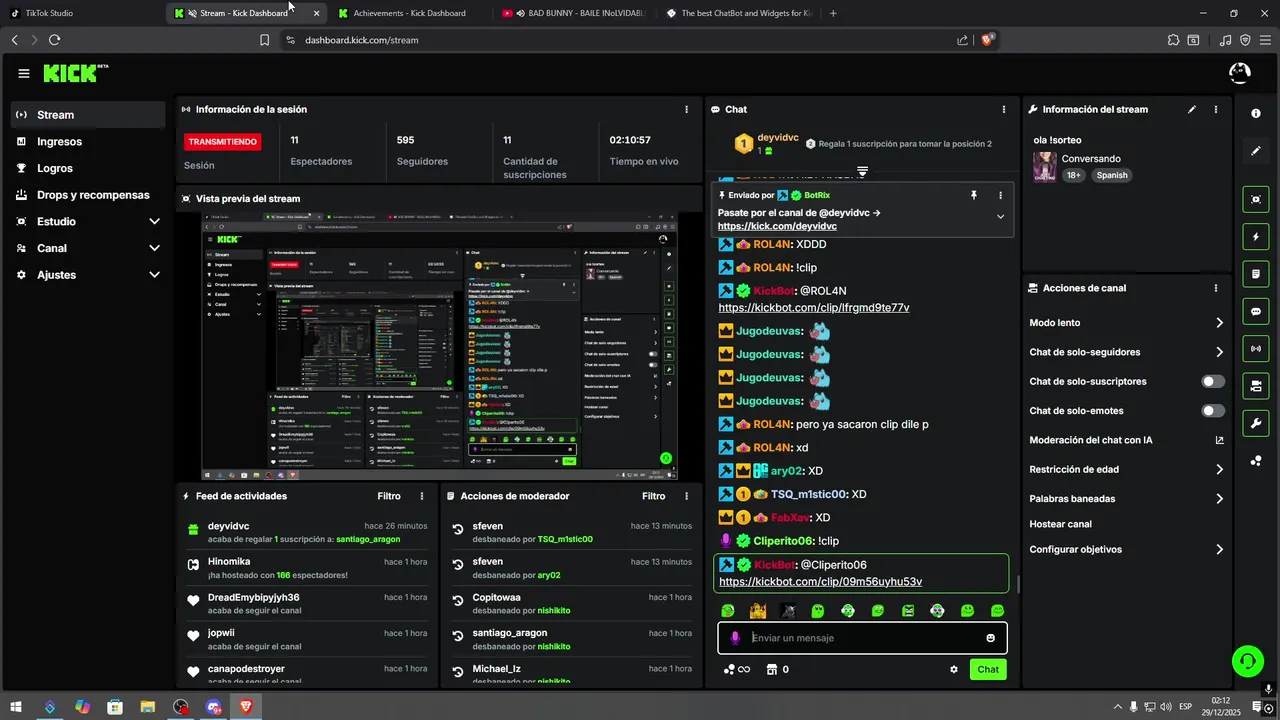Click chat panel scrollbar
Image resolution: width=1280 pixels, height=720 pixels.
pos(1018,584)
